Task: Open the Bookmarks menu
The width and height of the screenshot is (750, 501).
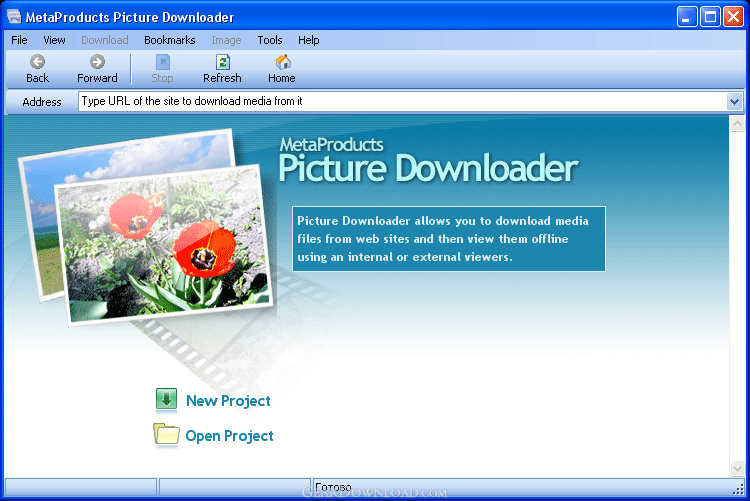Action: click(x=170, y=40)
